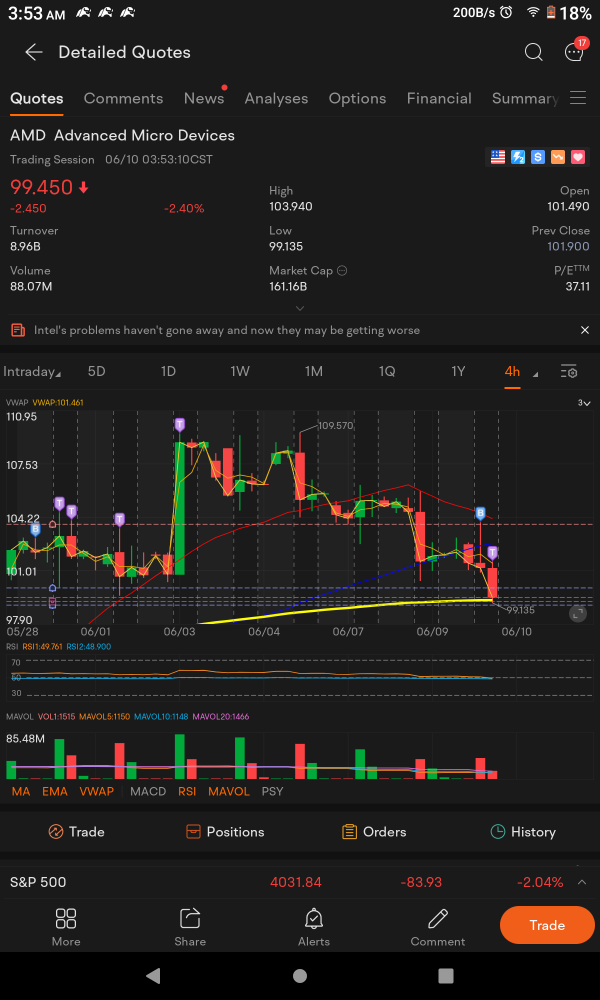The image size is (600, 1000).
Task: Toggle the MA indicator
Action: pyautogui.click(x=20, y=791)
